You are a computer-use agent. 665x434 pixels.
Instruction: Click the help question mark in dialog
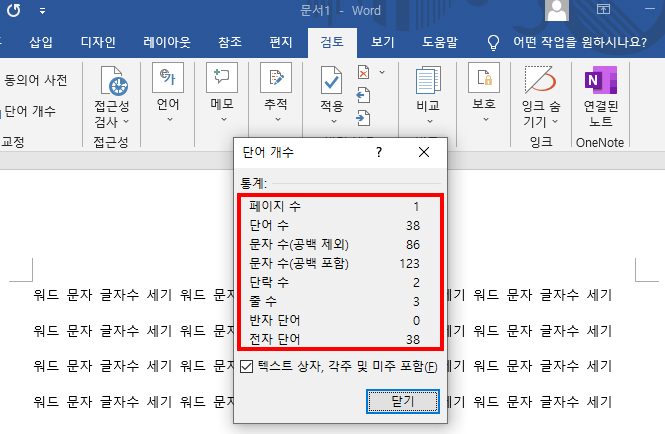tap(379, 152)
